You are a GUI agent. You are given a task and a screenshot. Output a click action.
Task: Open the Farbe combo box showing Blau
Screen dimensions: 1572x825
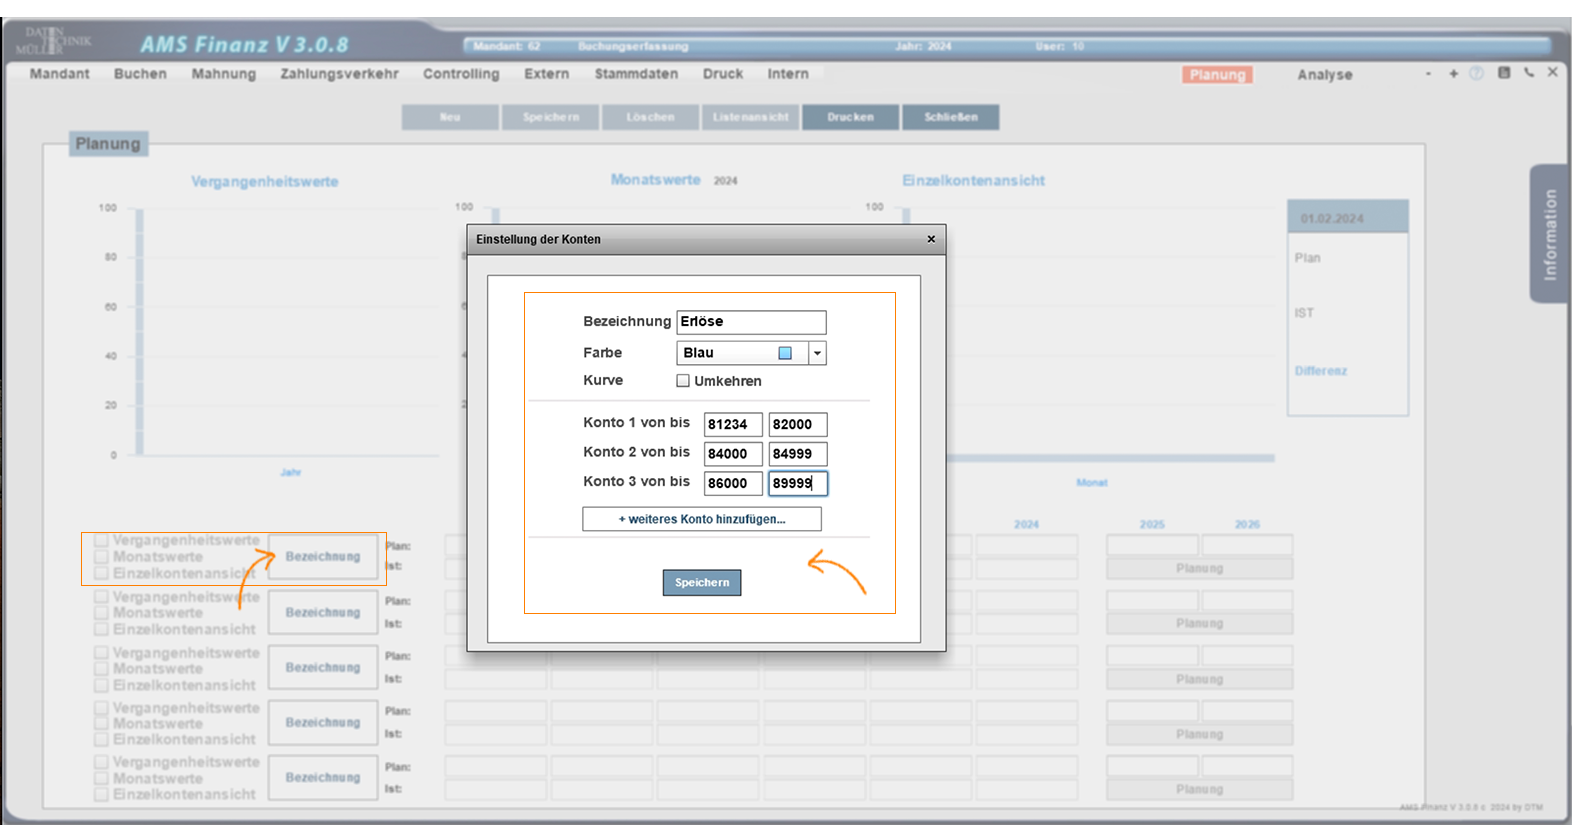[741, 353]
